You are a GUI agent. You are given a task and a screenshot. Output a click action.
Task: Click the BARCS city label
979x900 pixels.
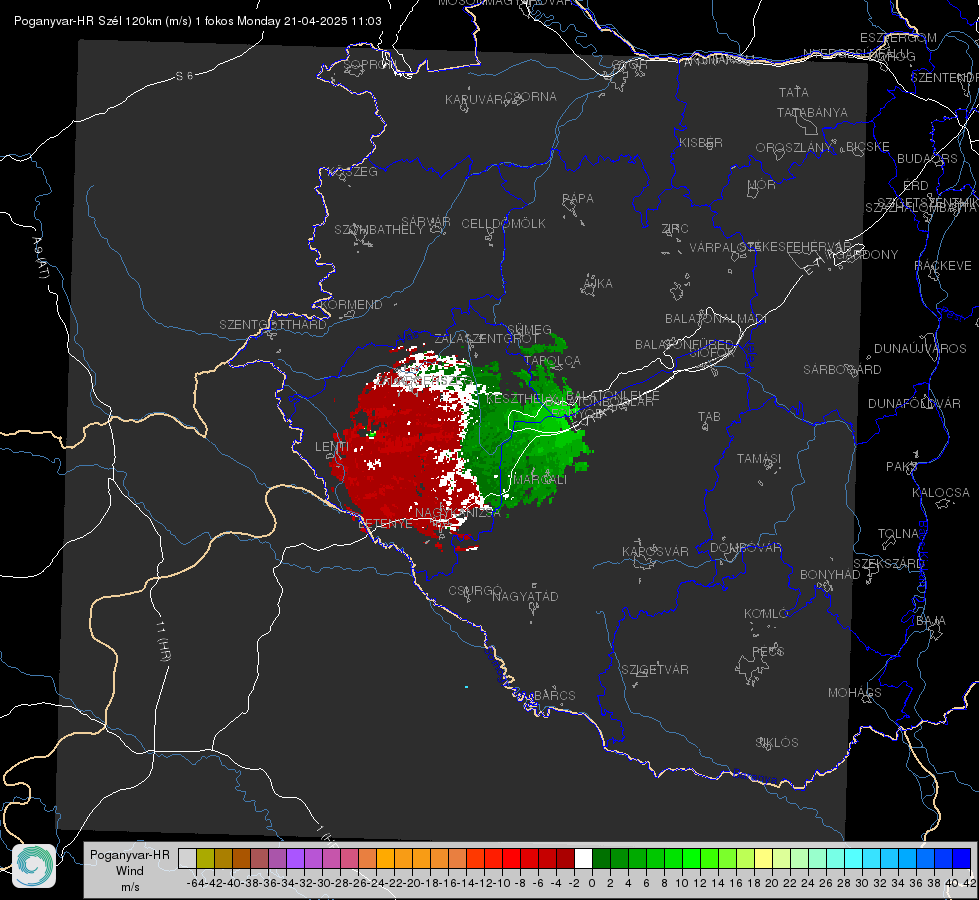click(x=554, y=695)
